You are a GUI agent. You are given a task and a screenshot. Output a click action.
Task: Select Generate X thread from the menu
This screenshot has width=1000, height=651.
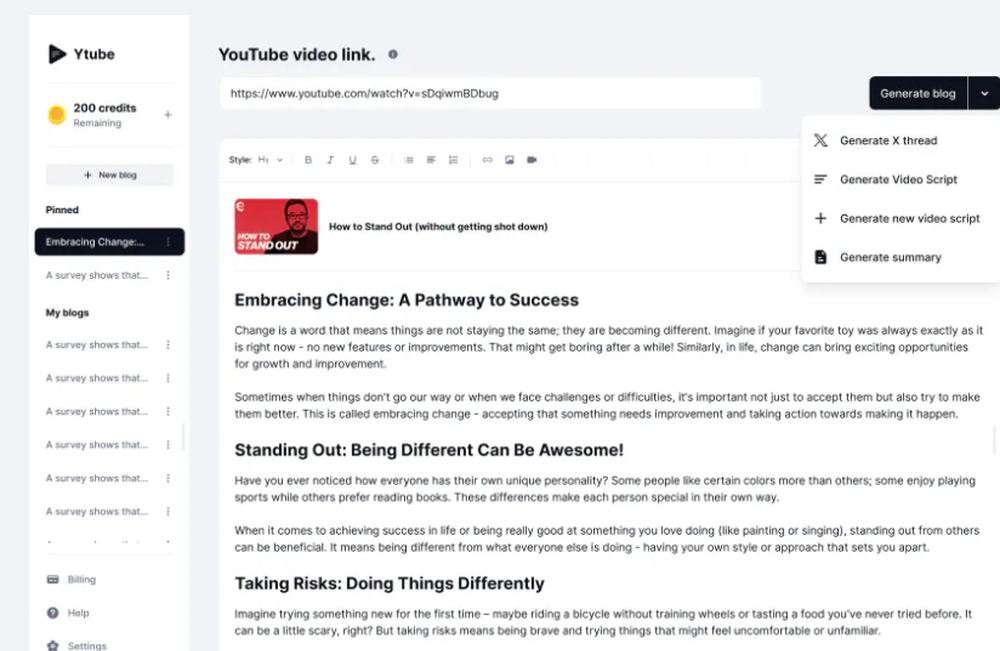(891, 140)
